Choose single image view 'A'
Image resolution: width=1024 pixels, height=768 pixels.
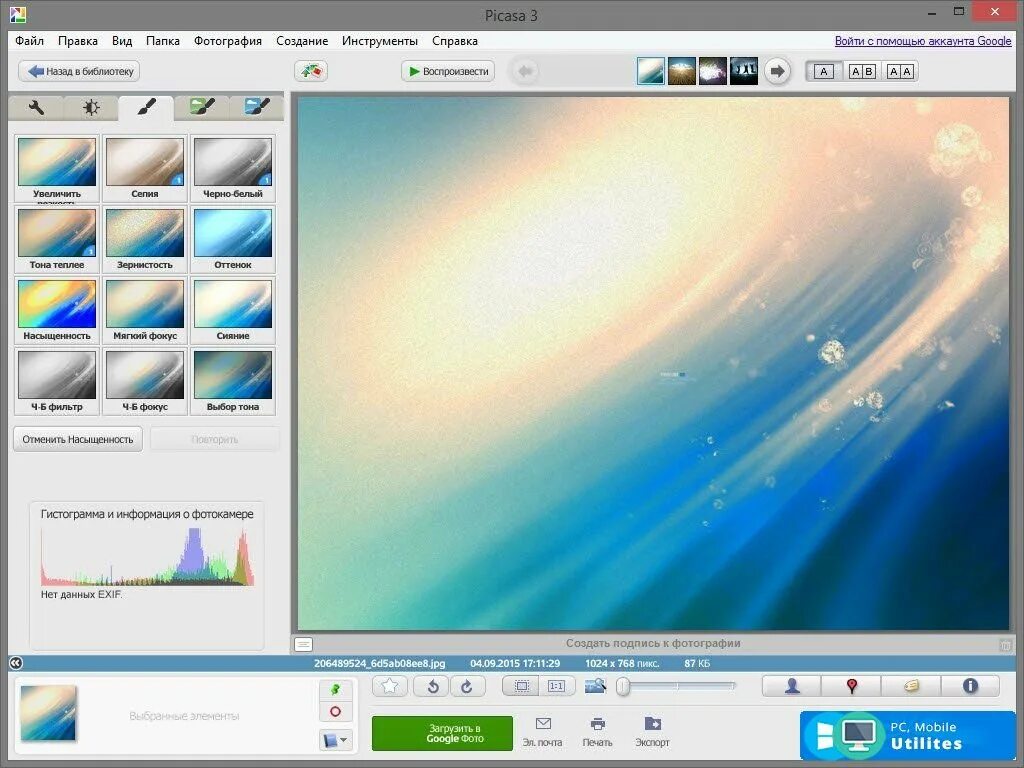(824, 71)
